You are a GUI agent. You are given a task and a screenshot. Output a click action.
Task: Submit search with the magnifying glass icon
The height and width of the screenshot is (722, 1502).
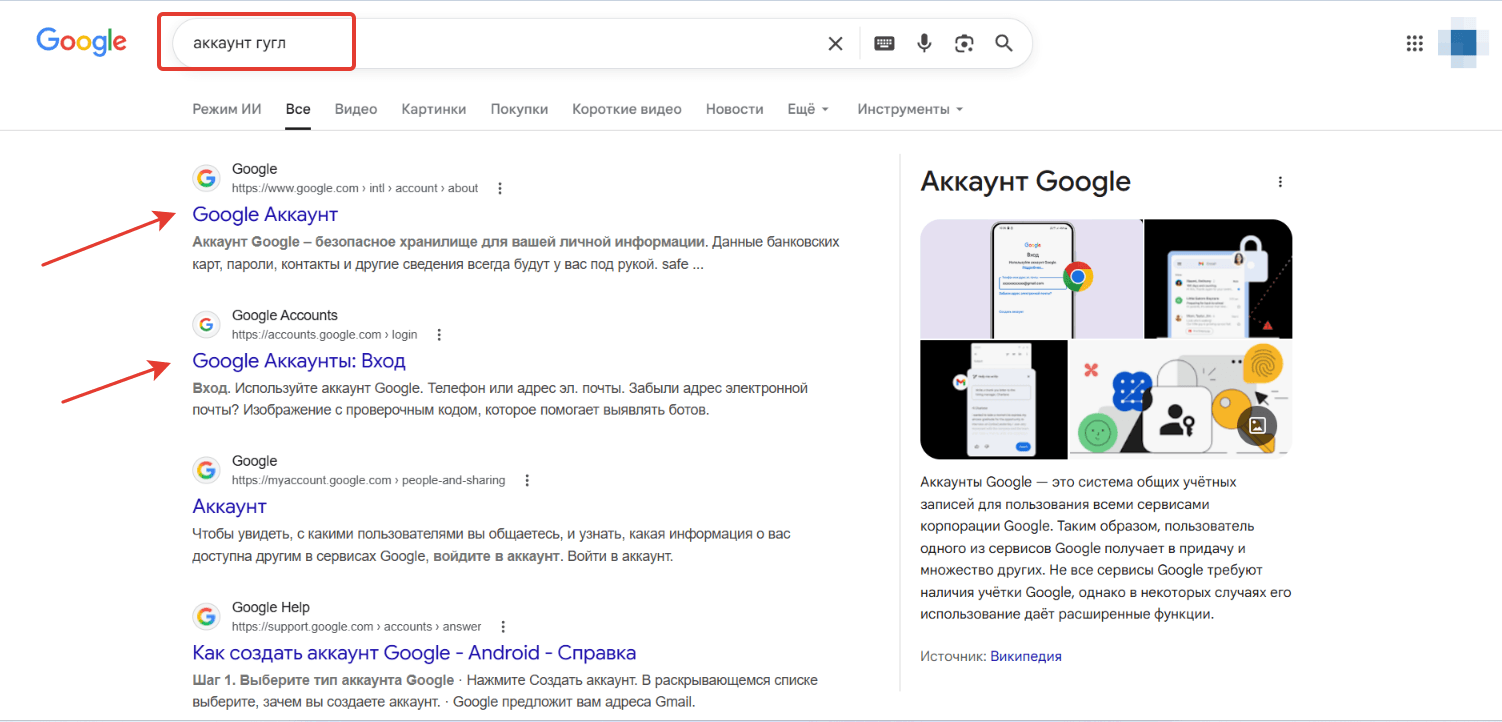click(1004, 43)
